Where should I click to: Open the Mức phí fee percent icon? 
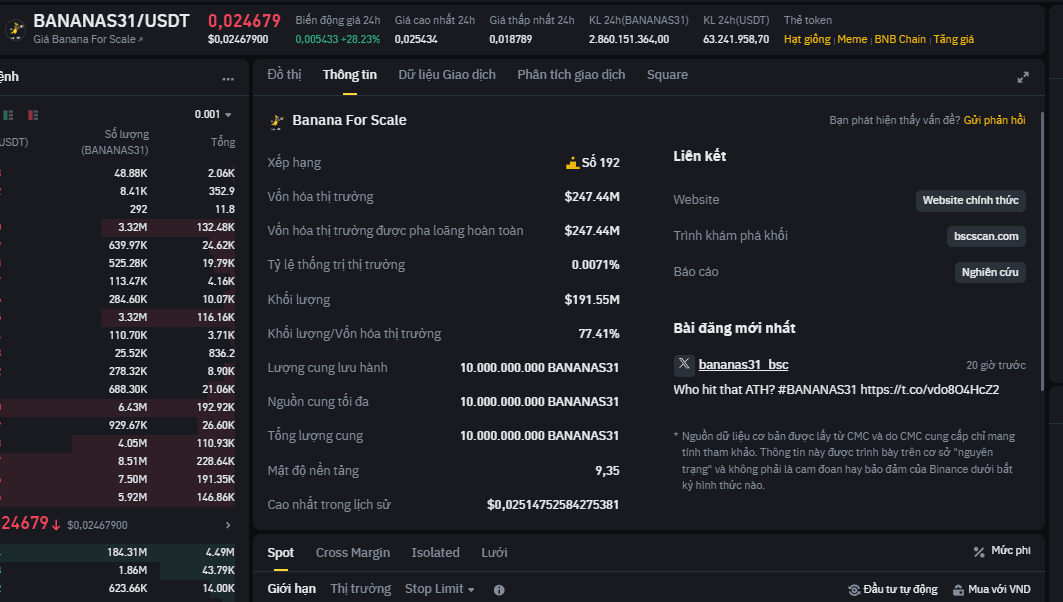point(979,552)
